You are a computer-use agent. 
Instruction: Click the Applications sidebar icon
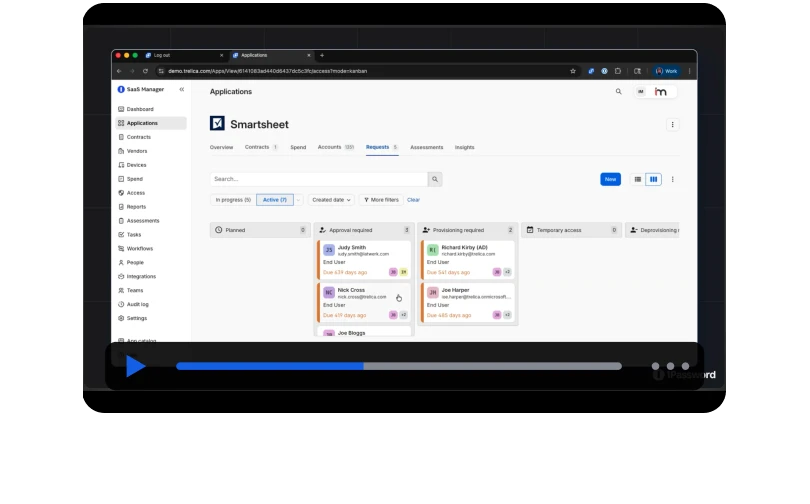click(121, 123)
